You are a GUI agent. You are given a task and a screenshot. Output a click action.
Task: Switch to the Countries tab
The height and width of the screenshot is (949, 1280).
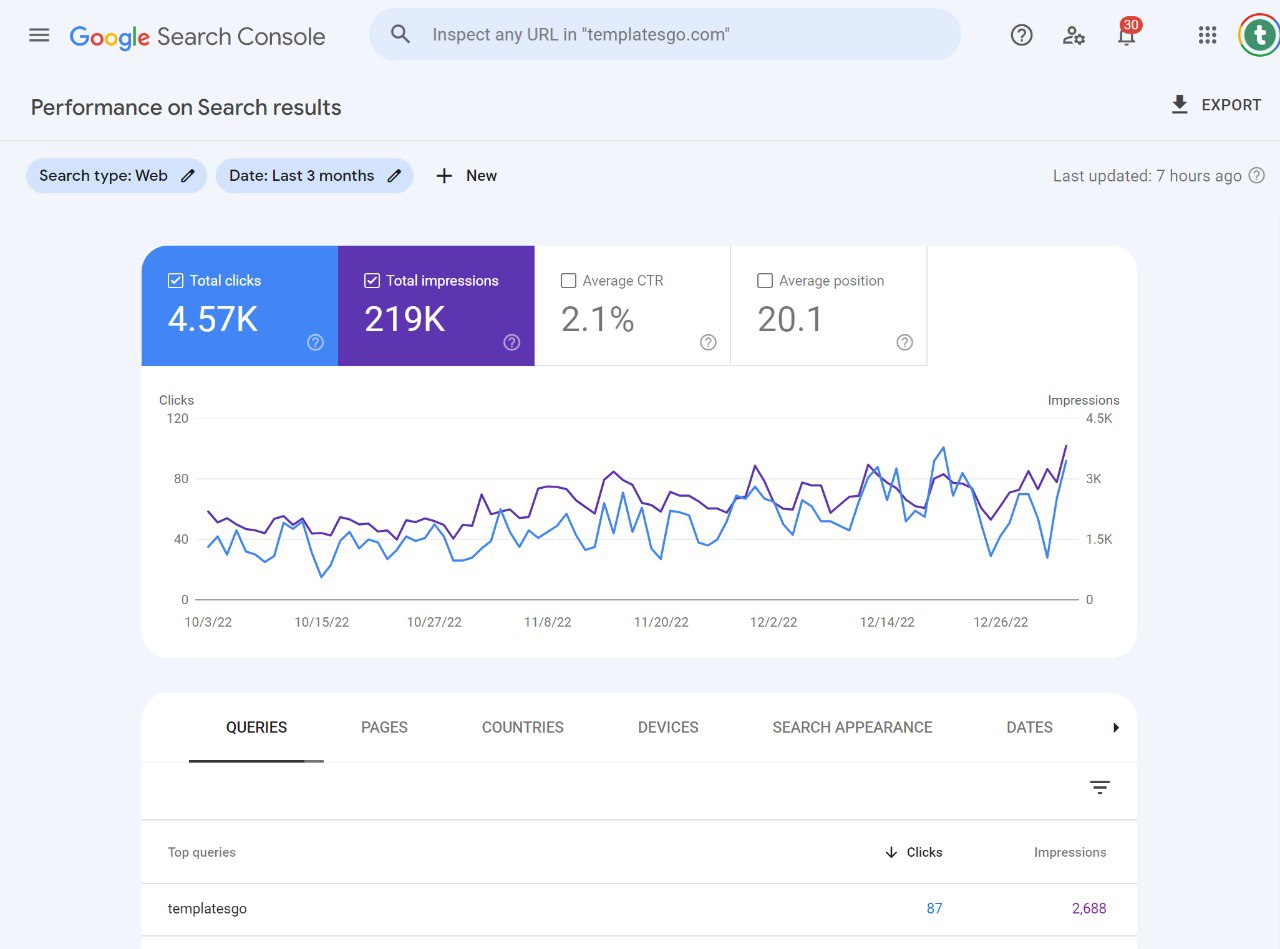(523, 728)
